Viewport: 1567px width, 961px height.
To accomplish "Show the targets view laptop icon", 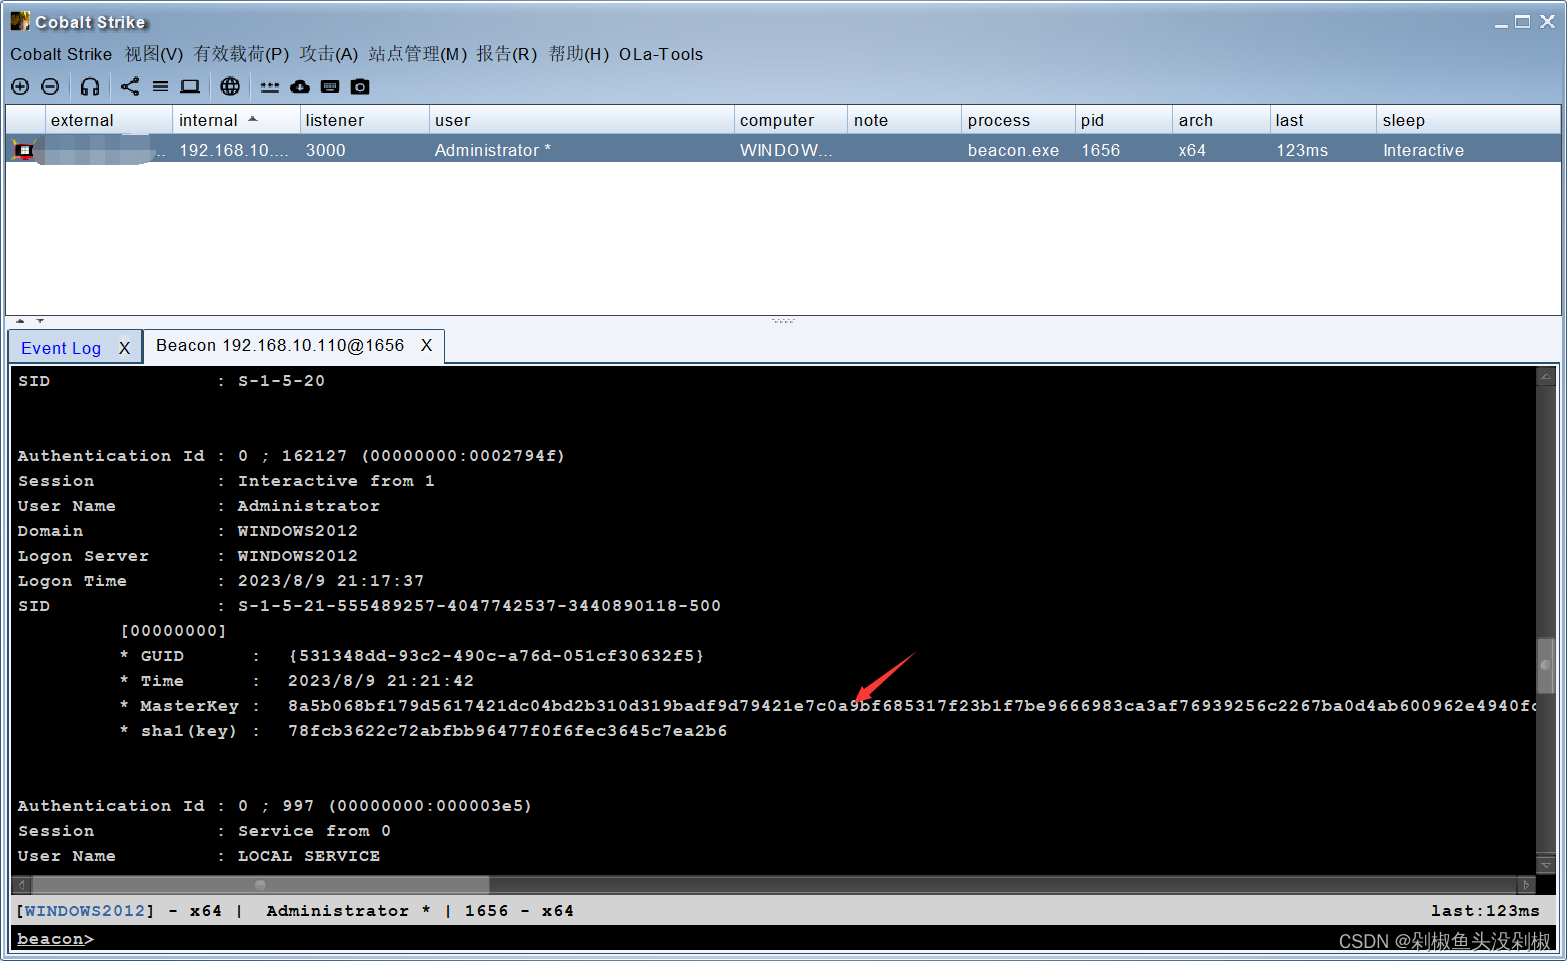I will click(190, 87).
